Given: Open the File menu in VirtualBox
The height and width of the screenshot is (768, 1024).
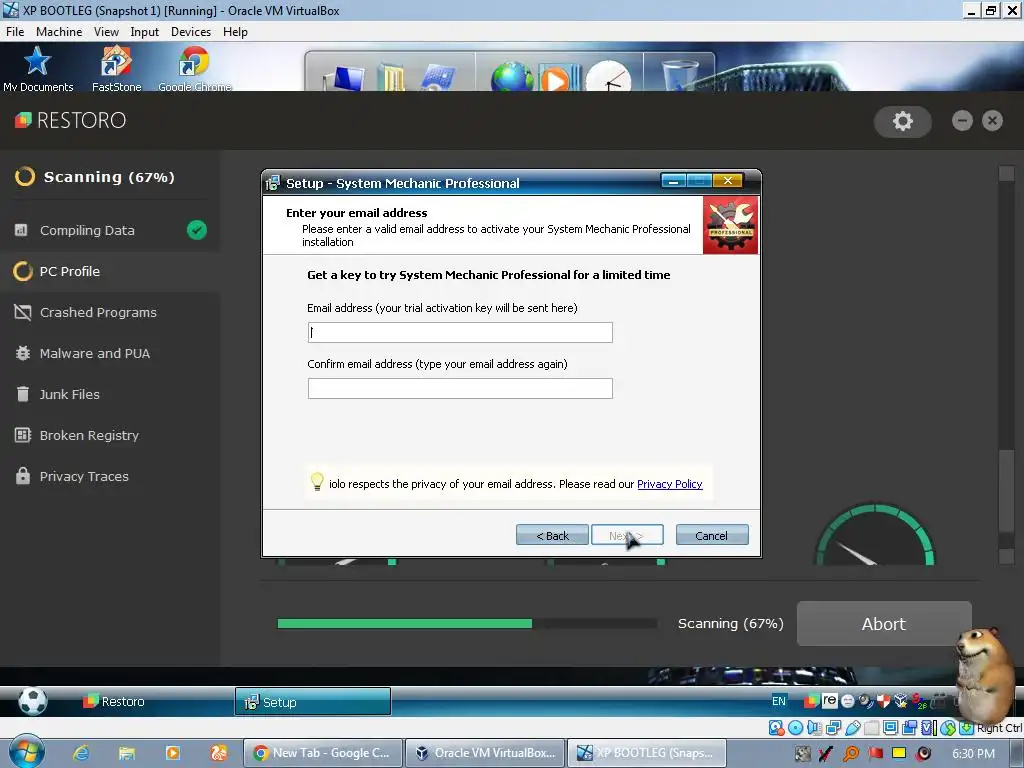Looking at the screenshot, I should point(14,31).
